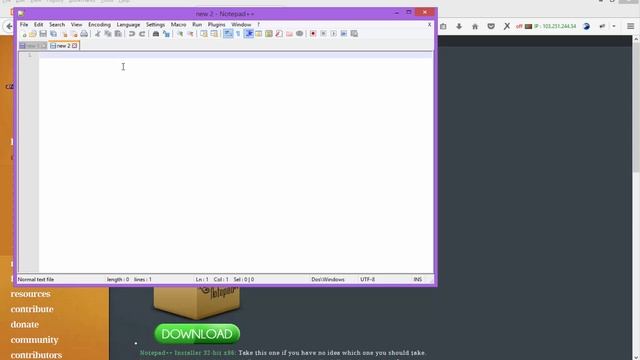
Task: Open the File menu
Action: pyautogui.click(x=24, y=24)
